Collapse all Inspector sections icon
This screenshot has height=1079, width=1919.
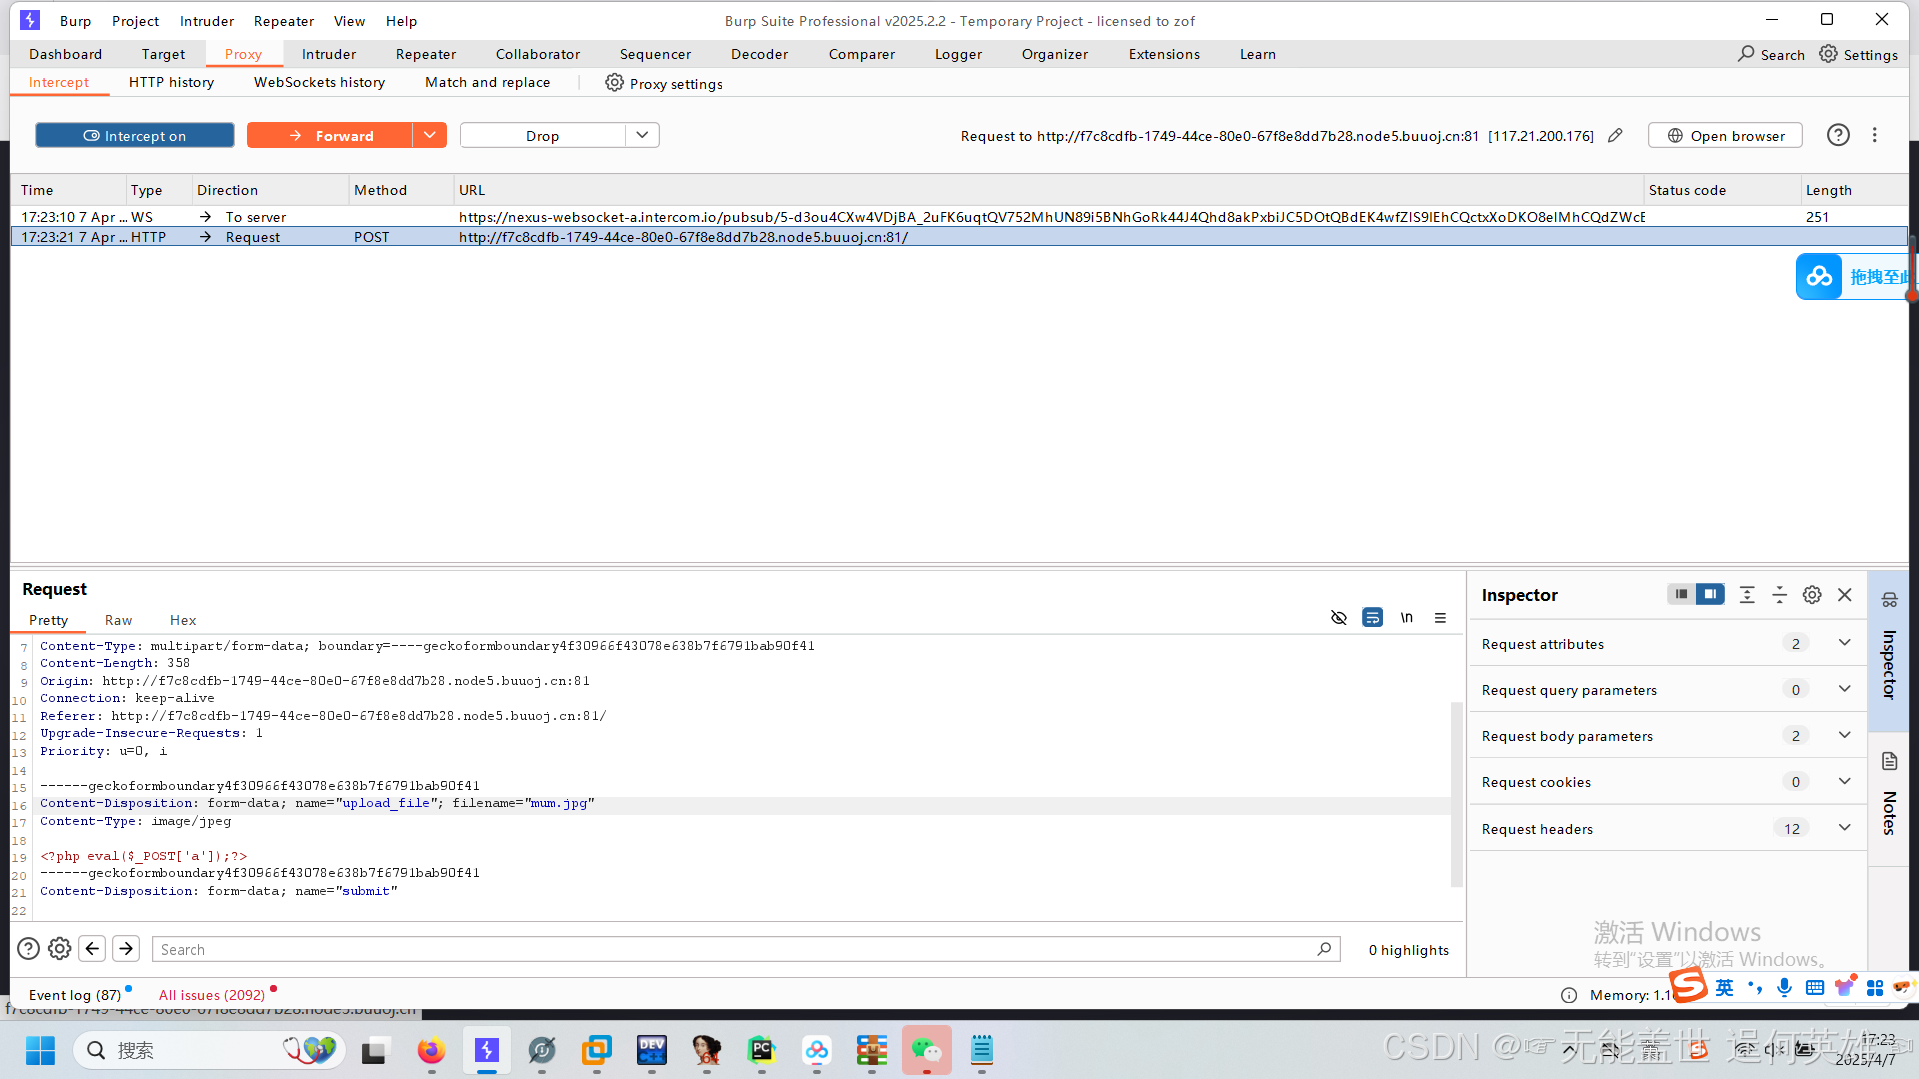tap(1780, 595)
